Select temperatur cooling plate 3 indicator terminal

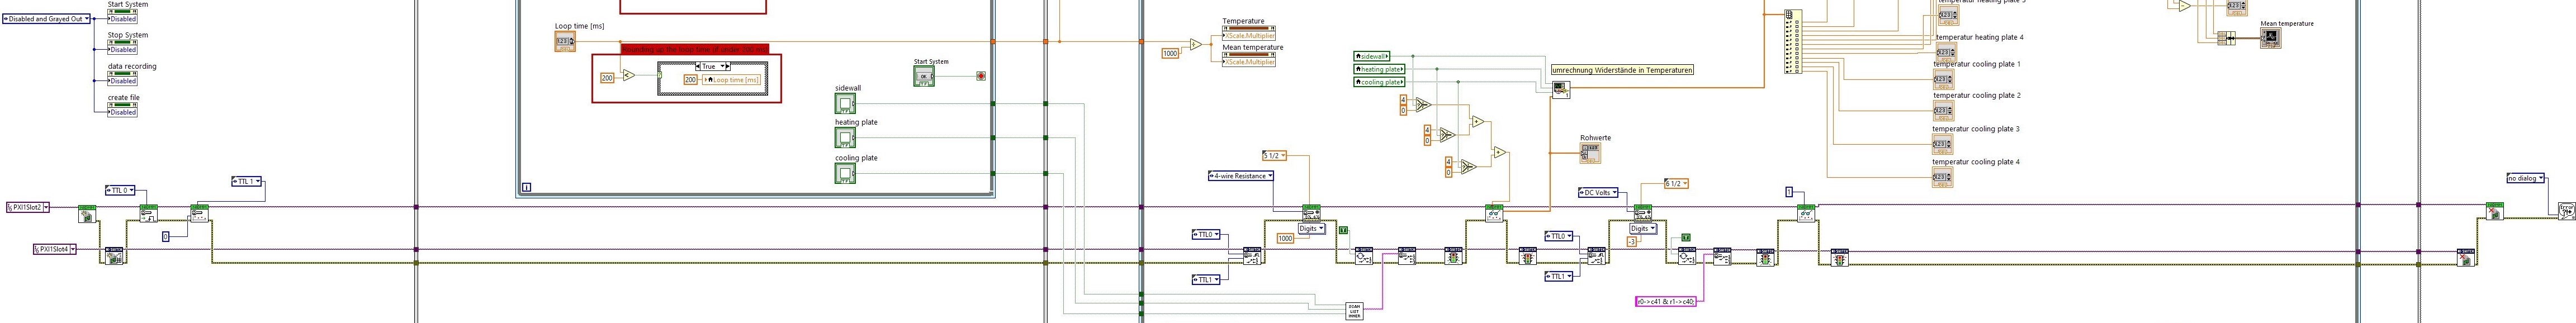[x=1944, y=144]
